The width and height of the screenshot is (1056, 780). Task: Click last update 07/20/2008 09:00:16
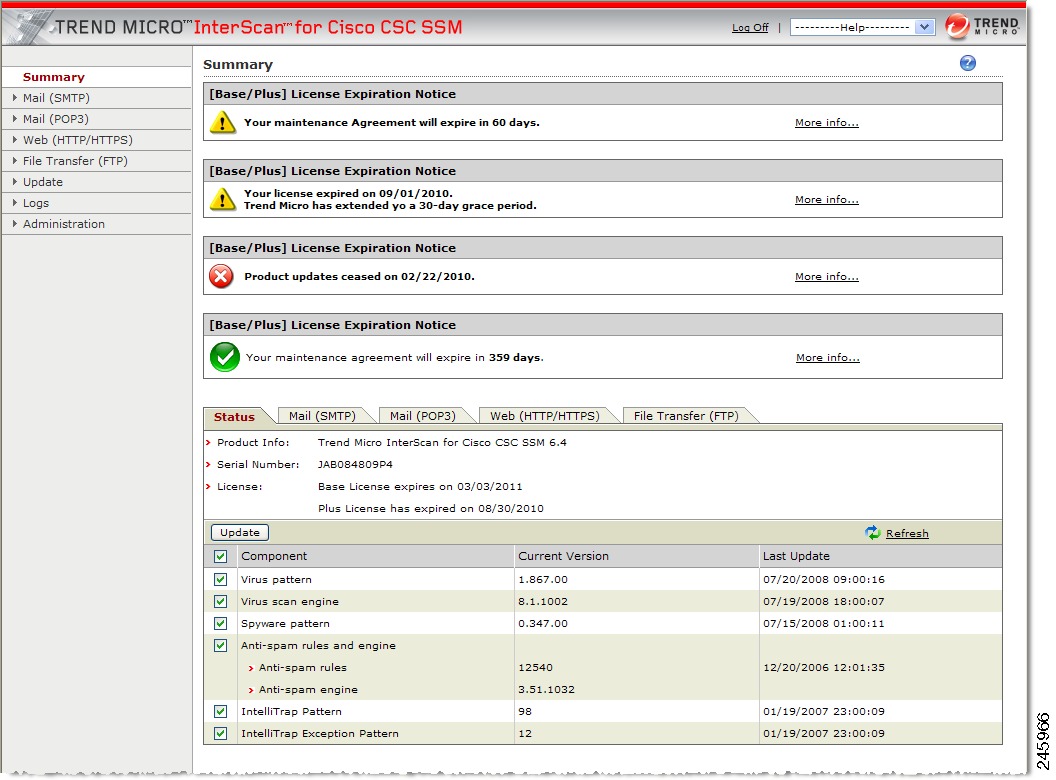824,579
